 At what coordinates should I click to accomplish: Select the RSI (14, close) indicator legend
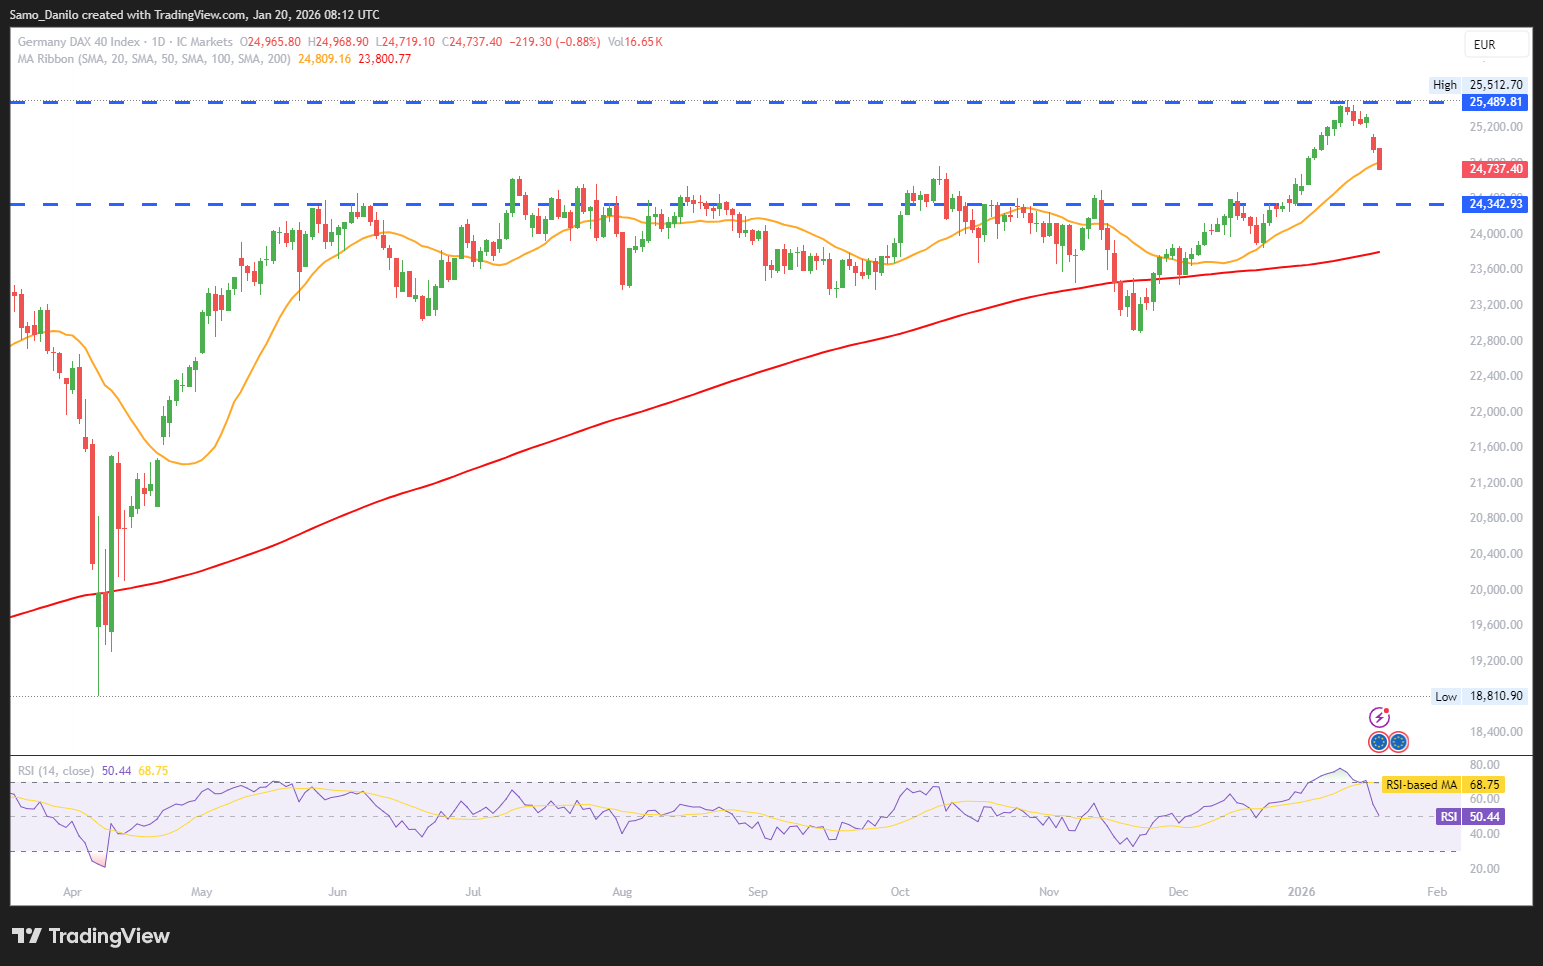56,771
